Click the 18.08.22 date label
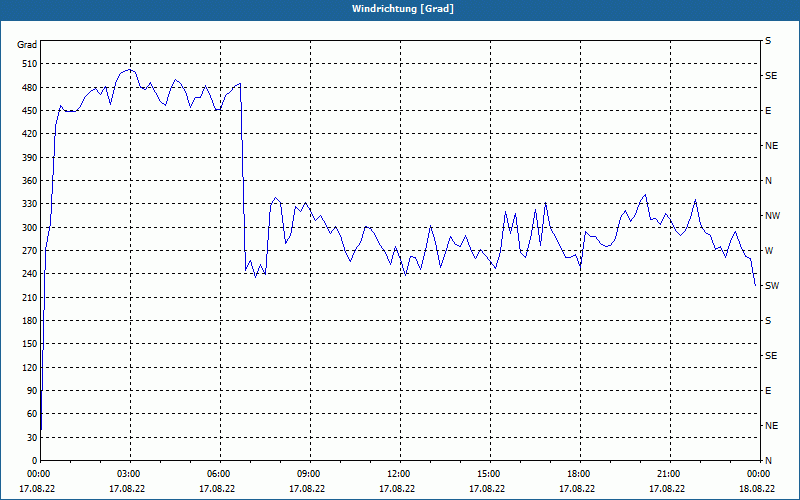Image resolution: width=800 pixels, height=500 pixels. click(x=757, y=488)
